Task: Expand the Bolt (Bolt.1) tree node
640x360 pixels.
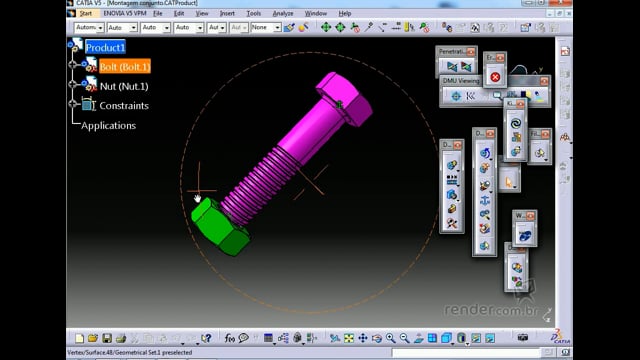Action: coord(73,64)
